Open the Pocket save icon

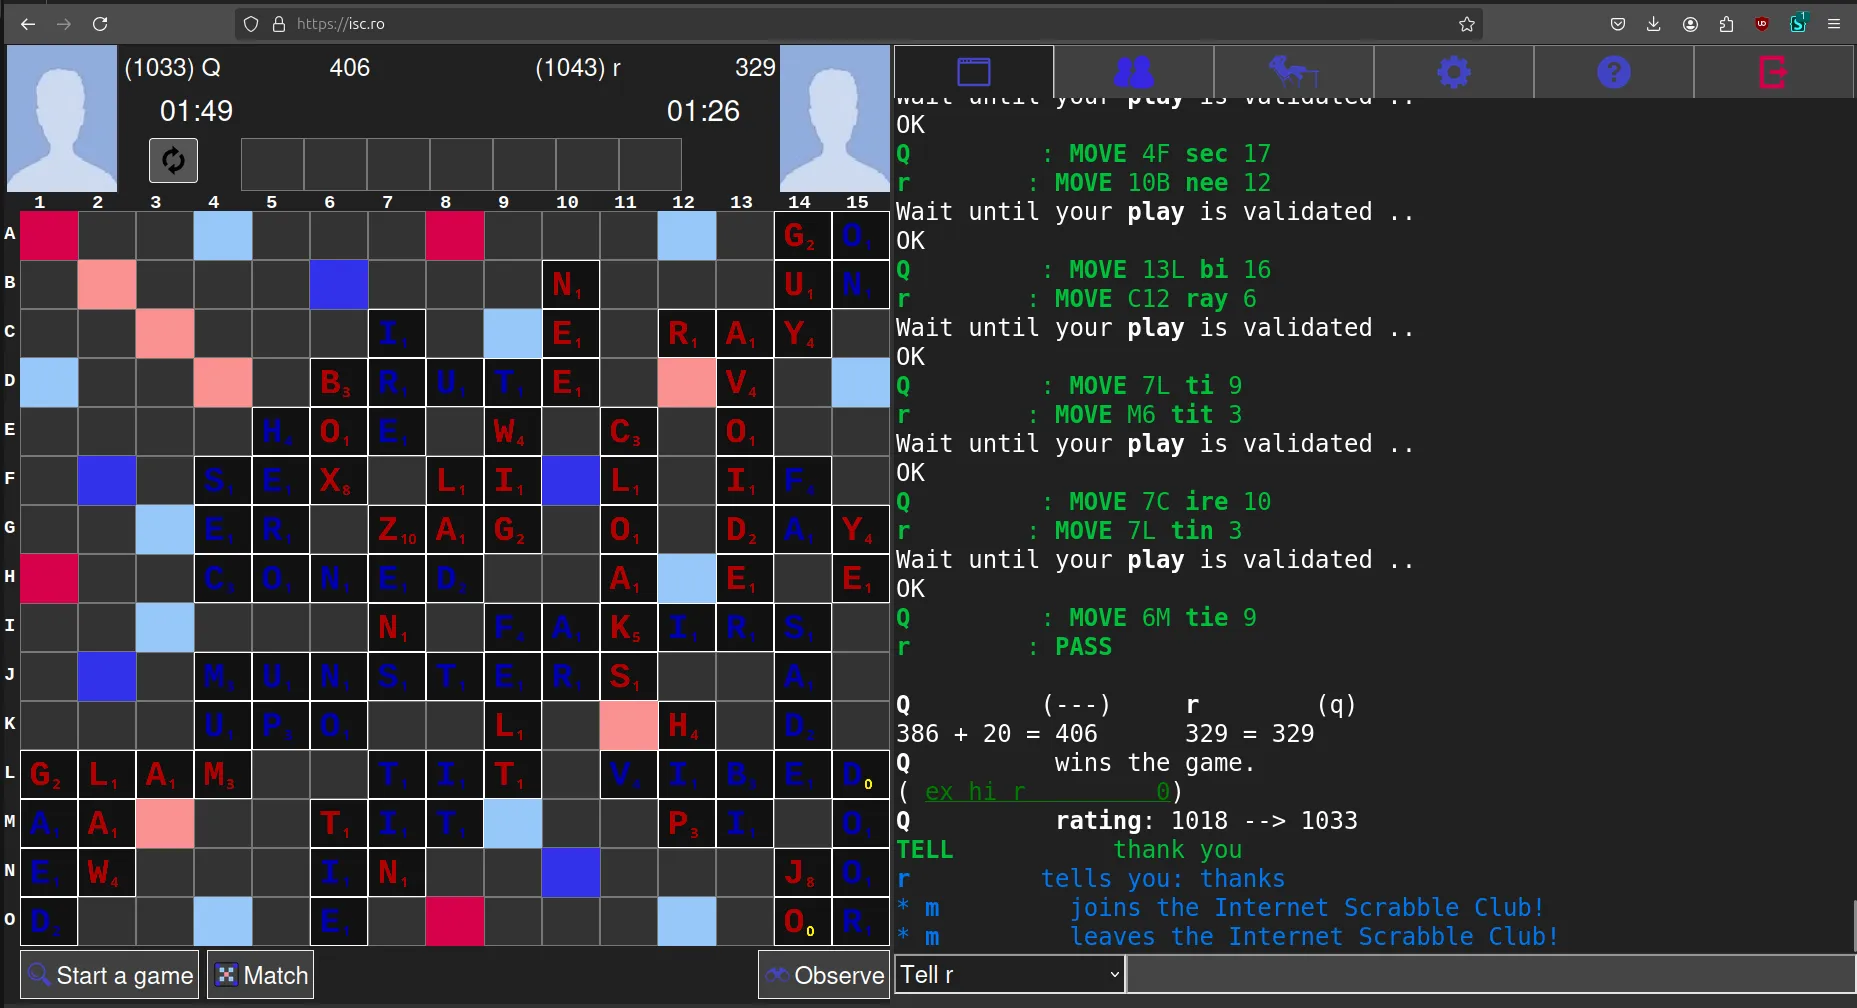[x=1618, y=24]
